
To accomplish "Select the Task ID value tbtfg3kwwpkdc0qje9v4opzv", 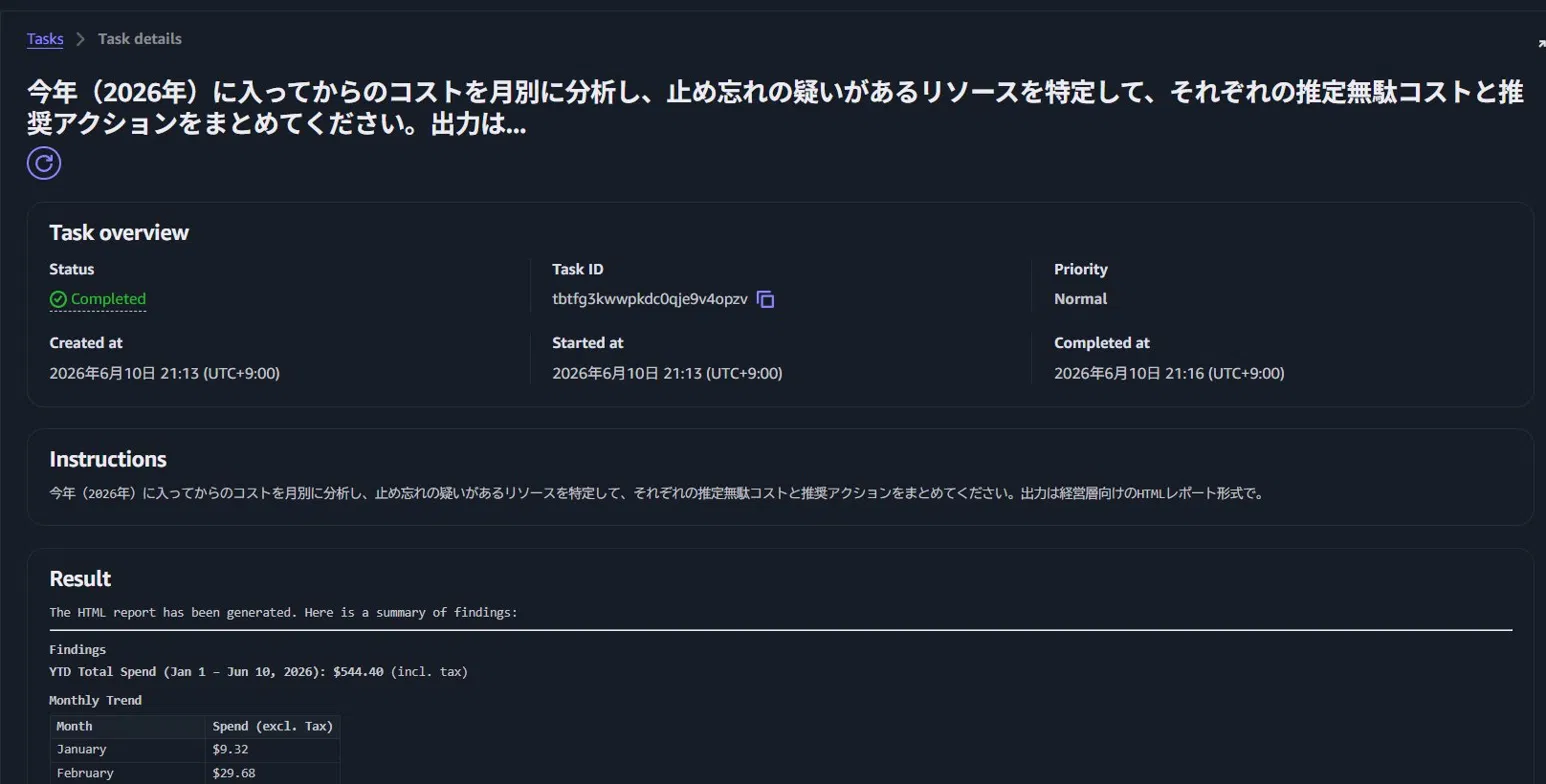I will 650,299.
